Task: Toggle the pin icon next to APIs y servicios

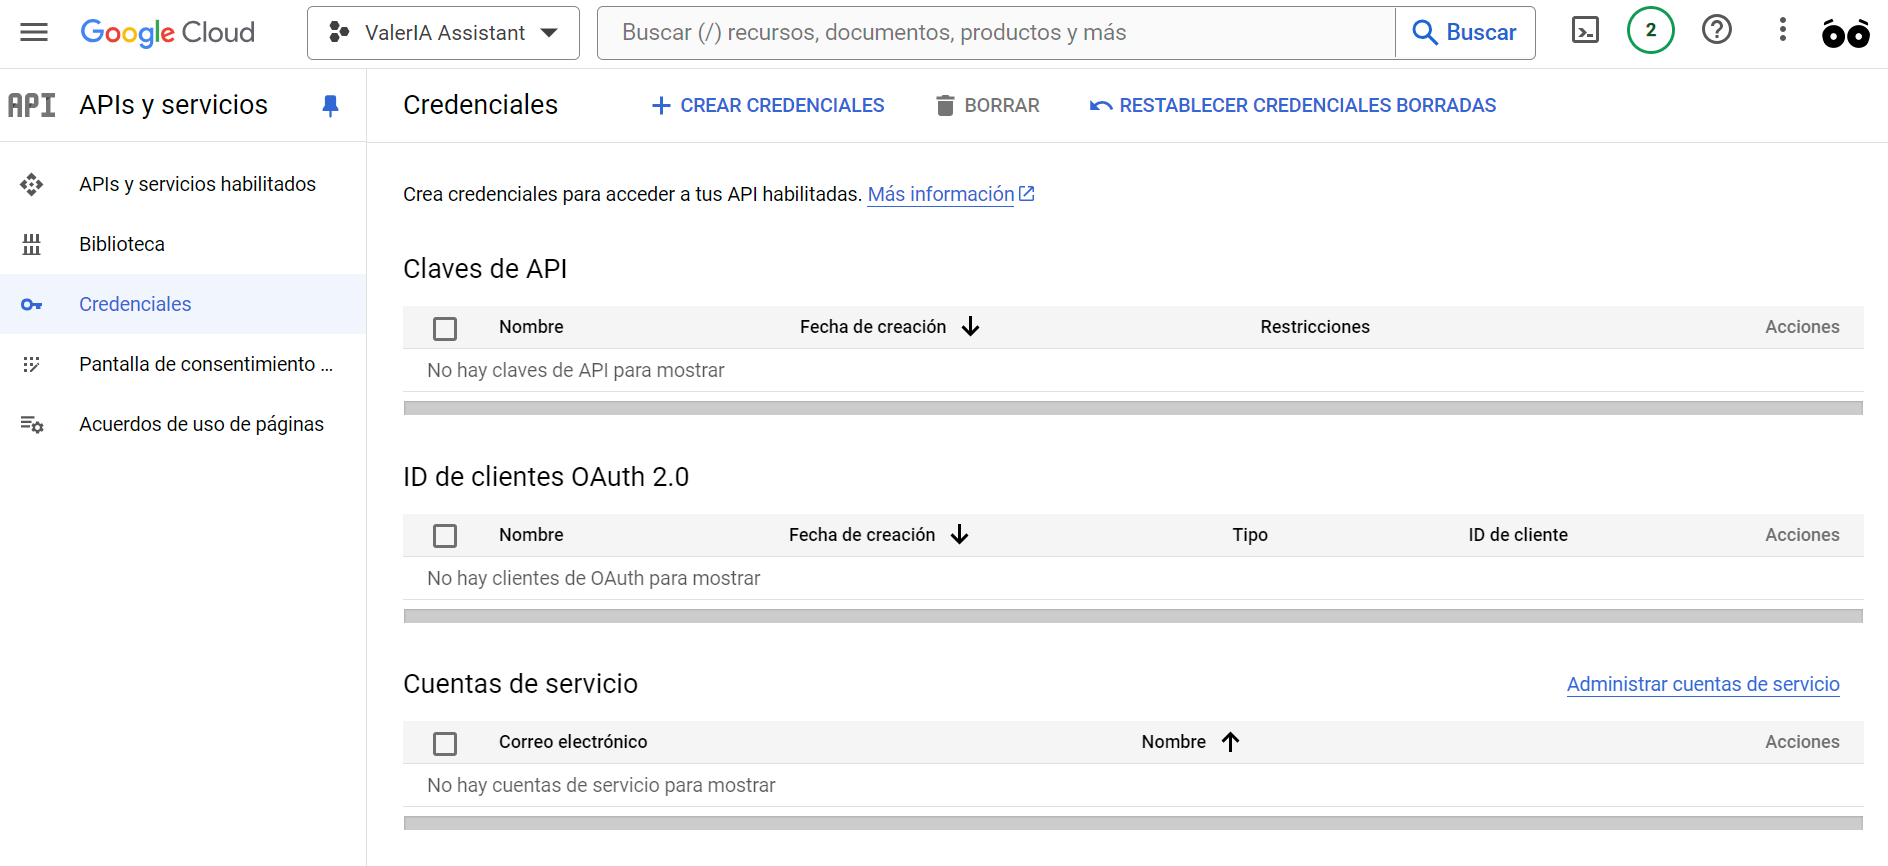Action: point(330,105)
